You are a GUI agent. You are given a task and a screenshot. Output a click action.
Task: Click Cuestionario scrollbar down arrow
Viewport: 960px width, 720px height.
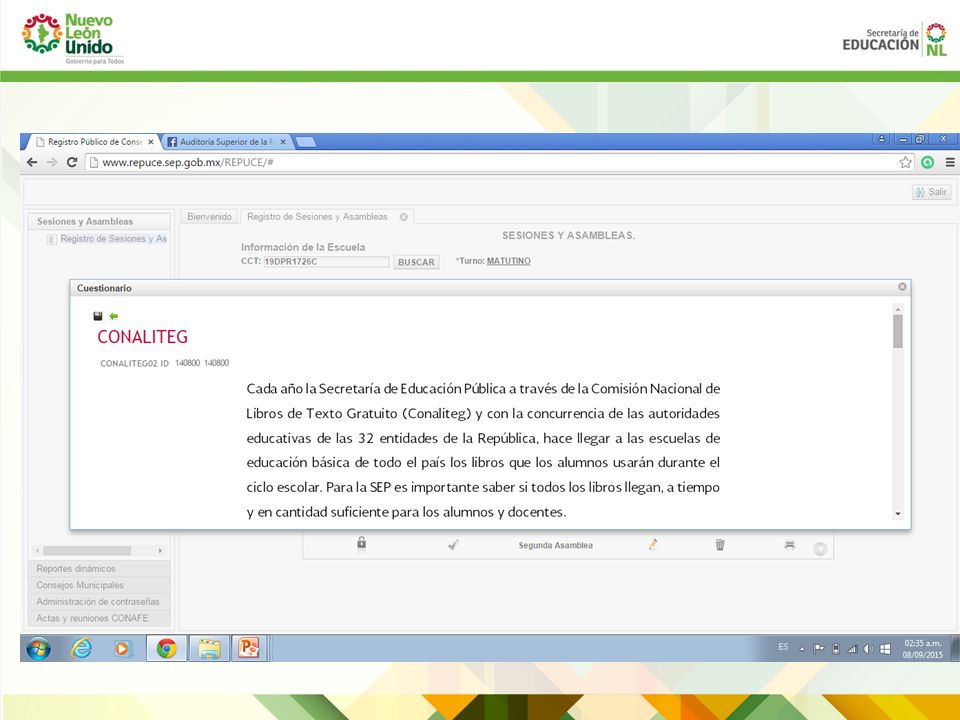click(x=898, y=514)
